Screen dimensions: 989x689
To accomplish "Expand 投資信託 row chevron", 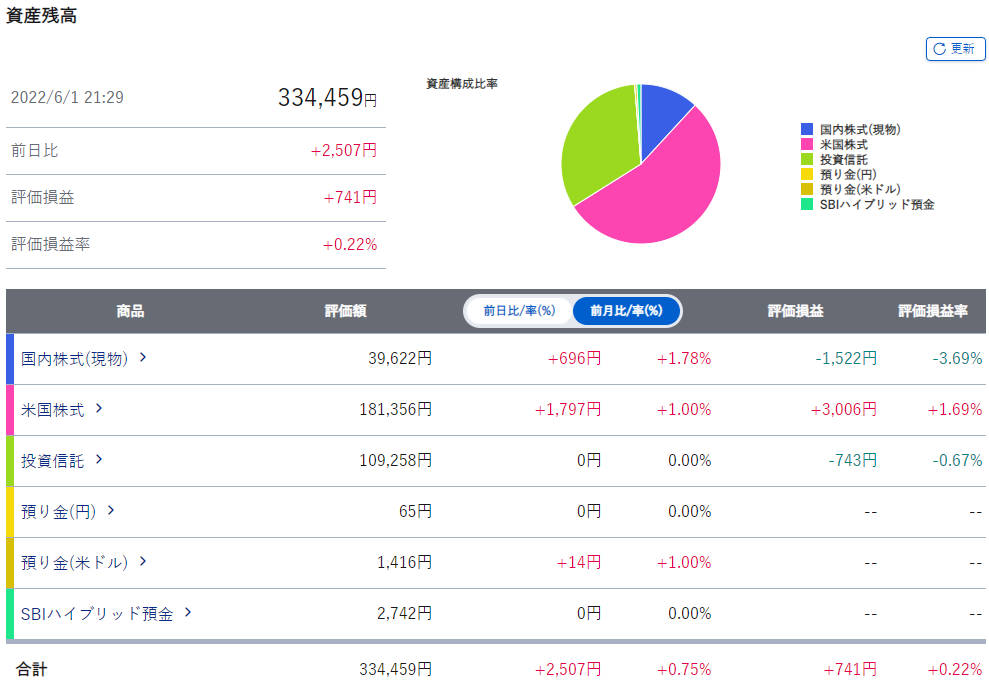I will [99, 459].
